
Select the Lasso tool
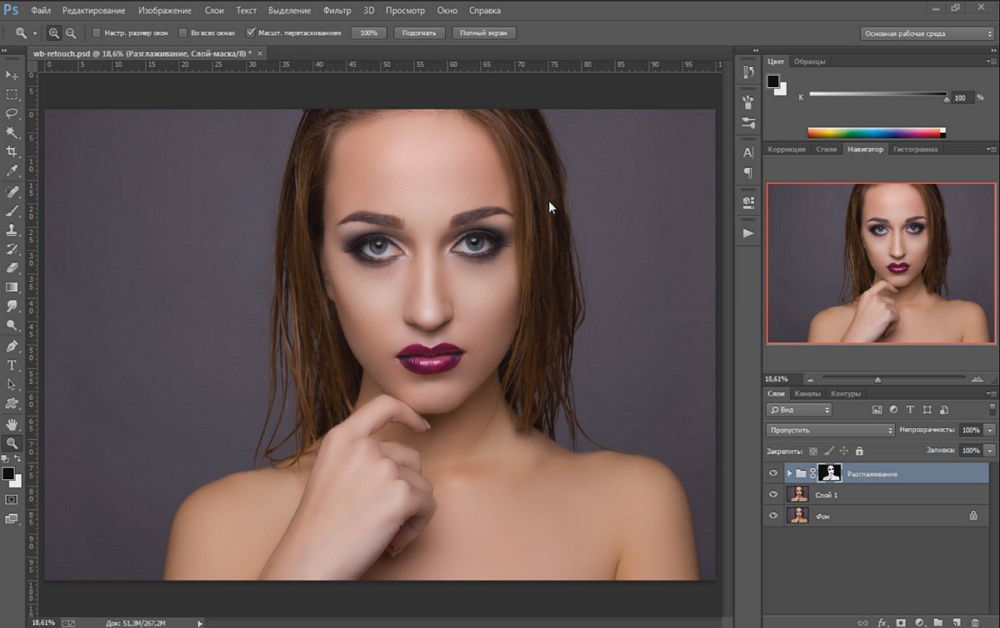[12, 113]
